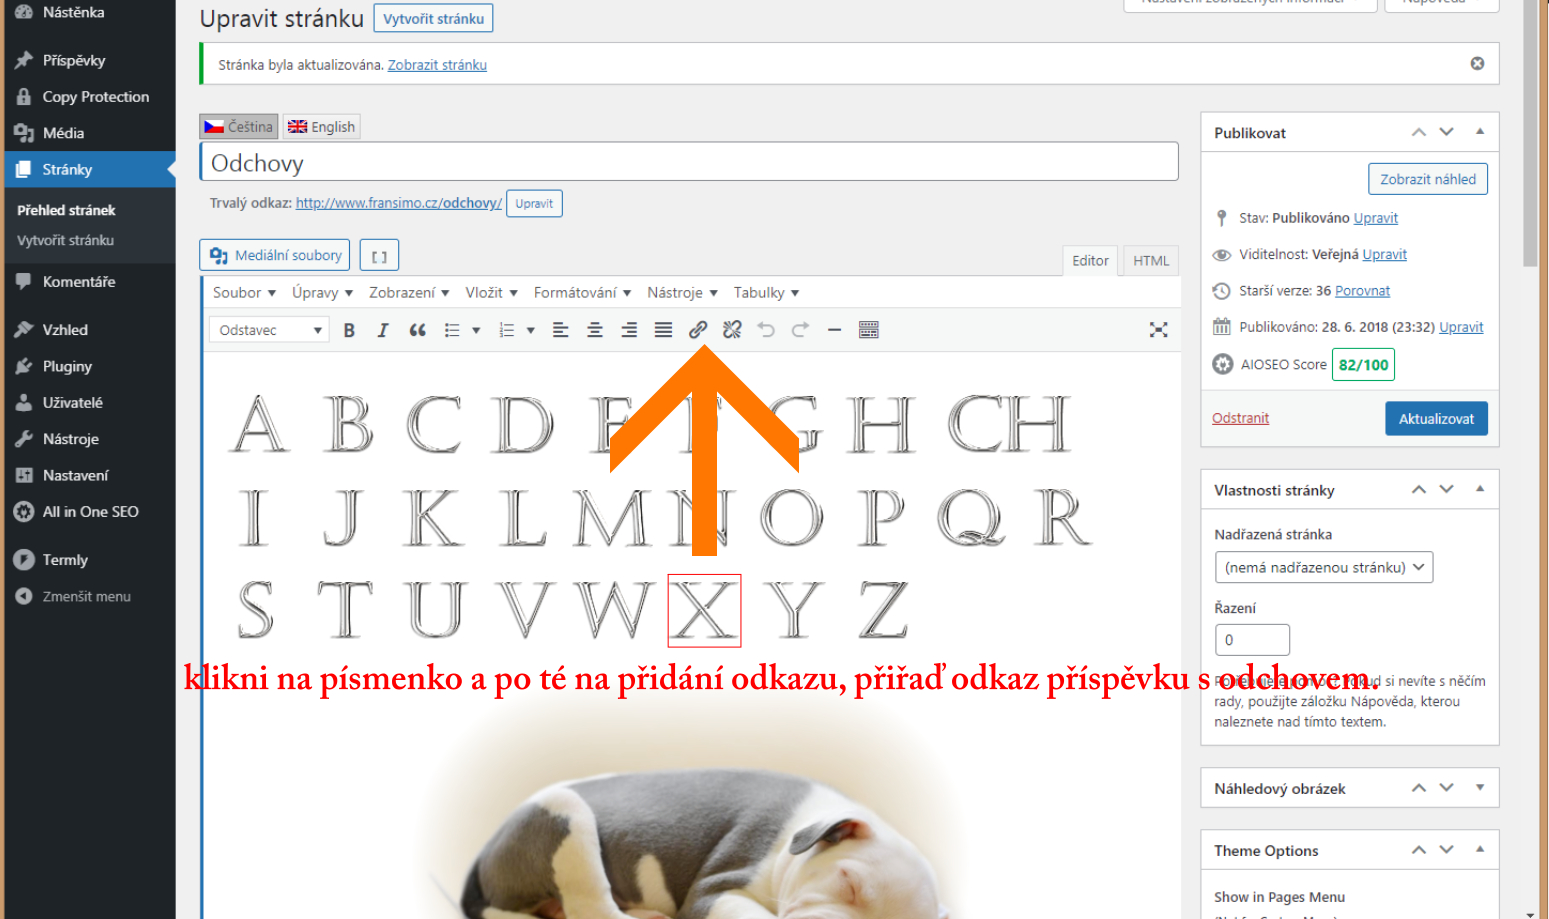Open Nastavení in the sidebar

75,475
